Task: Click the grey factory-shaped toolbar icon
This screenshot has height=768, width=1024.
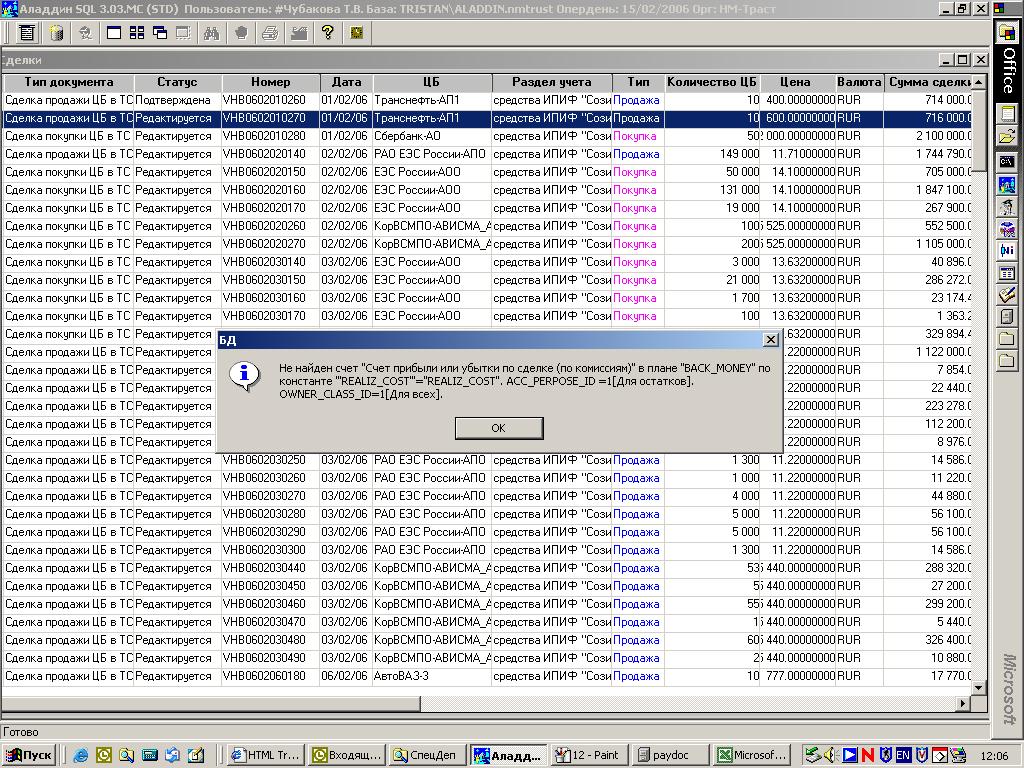Action: click(299, 33)
